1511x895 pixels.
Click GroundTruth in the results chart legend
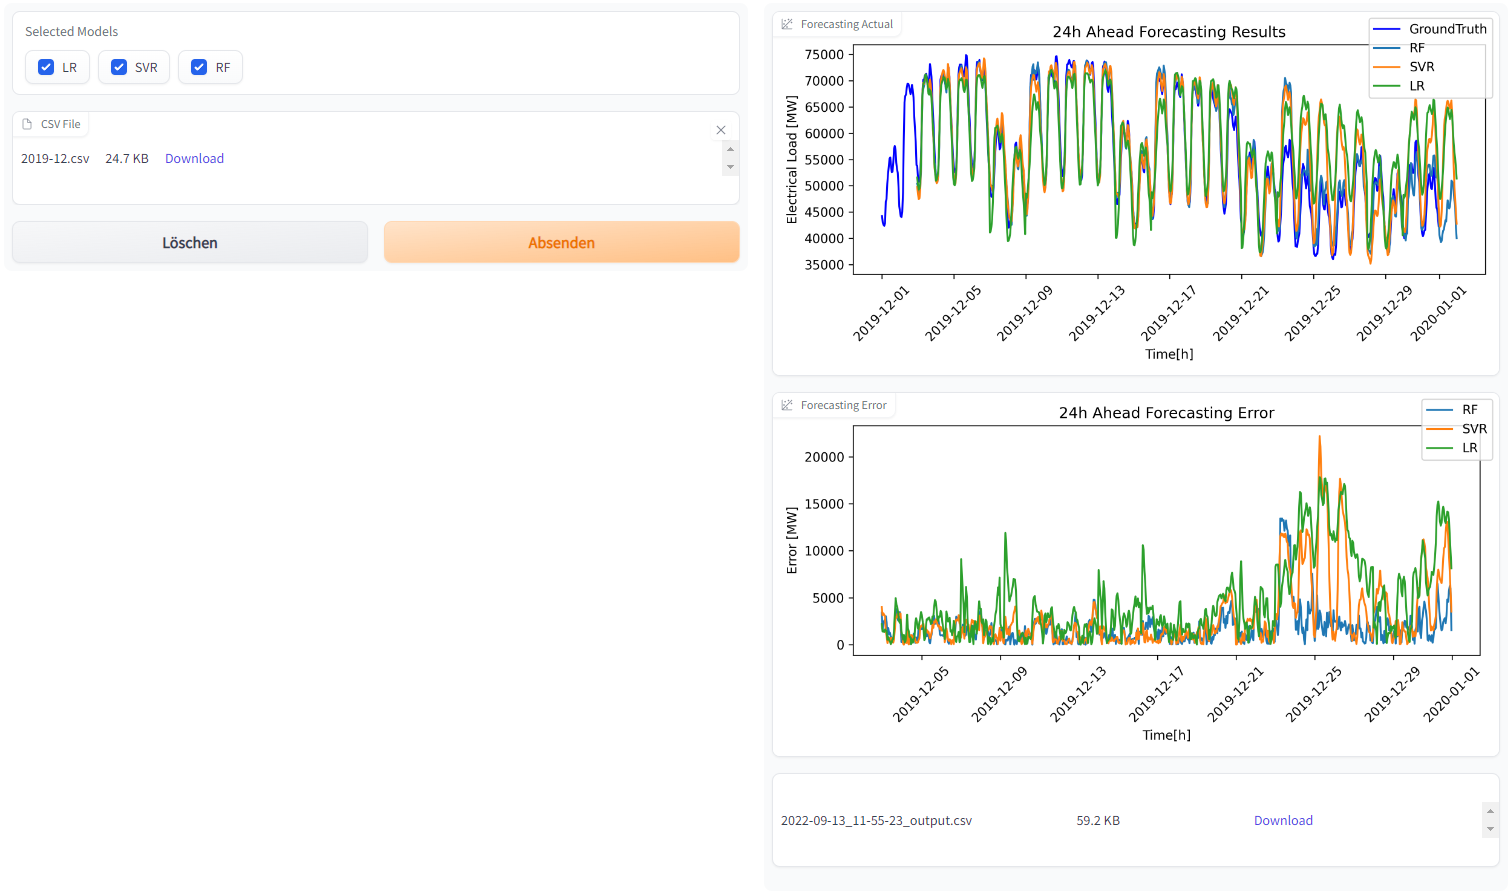1448,29
